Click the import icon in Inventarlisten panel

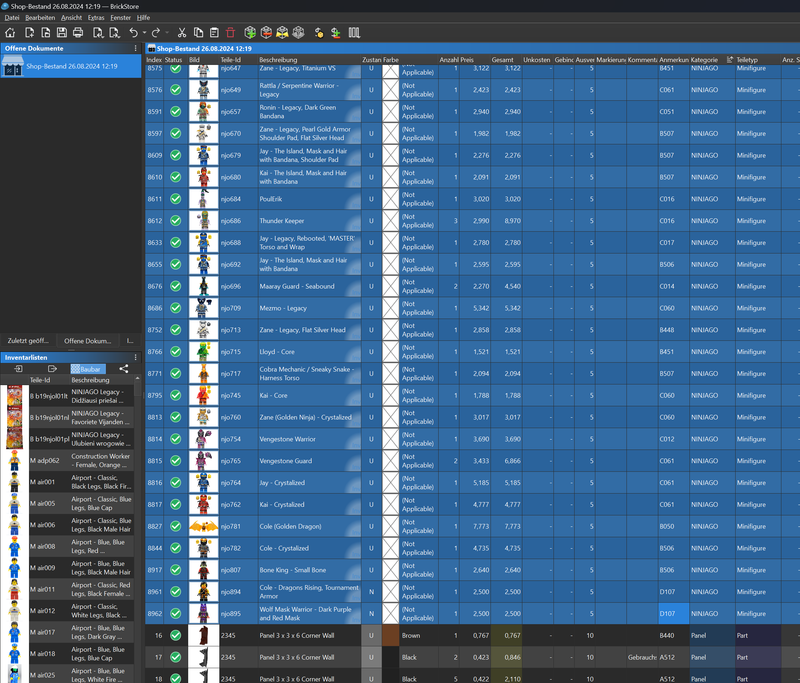click(18, 368)
